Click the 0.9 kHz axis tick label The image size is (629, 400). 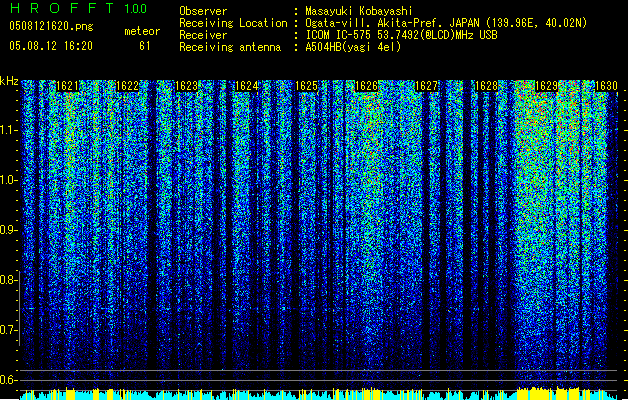point(9,230)
